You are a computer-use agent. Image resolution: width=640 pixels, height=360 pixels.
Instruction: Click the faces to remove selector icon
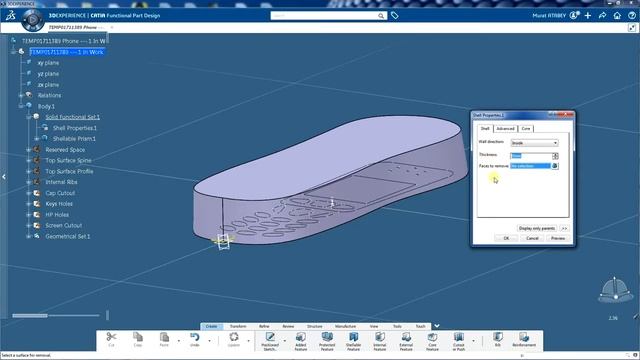click(555, 166)
